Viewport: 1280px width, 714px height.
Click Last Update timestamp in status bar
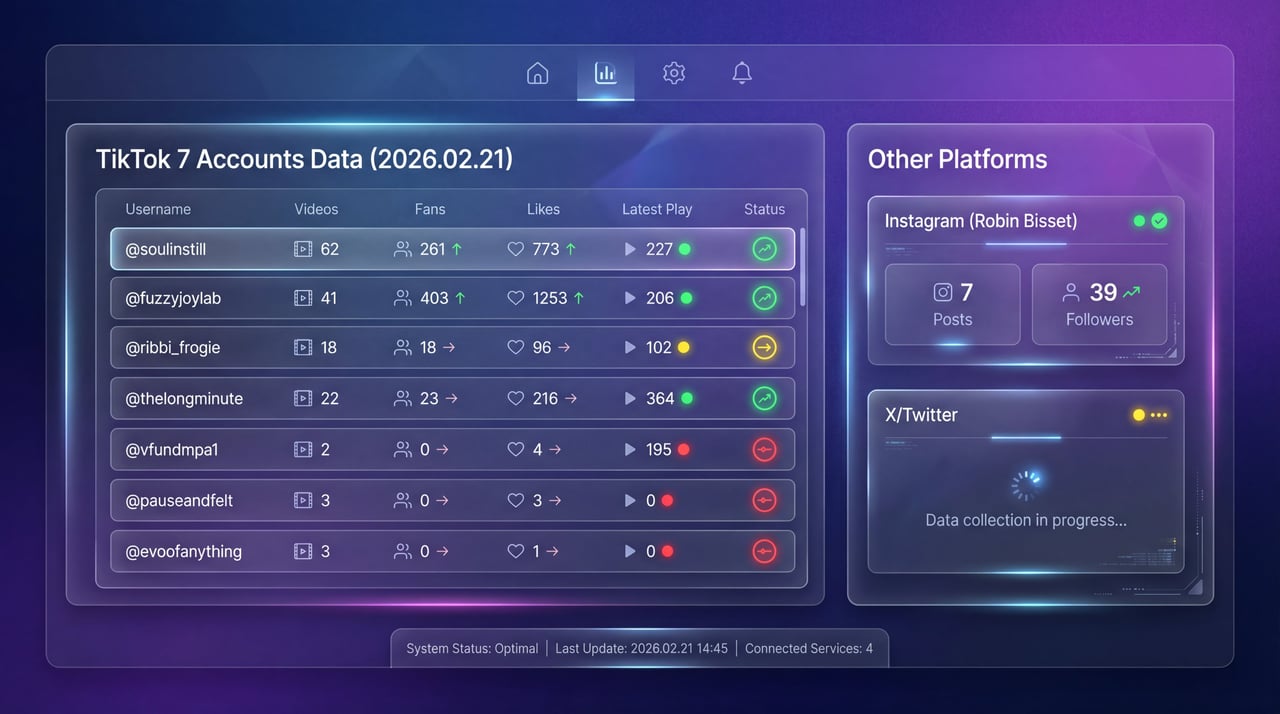click(641, 648)
